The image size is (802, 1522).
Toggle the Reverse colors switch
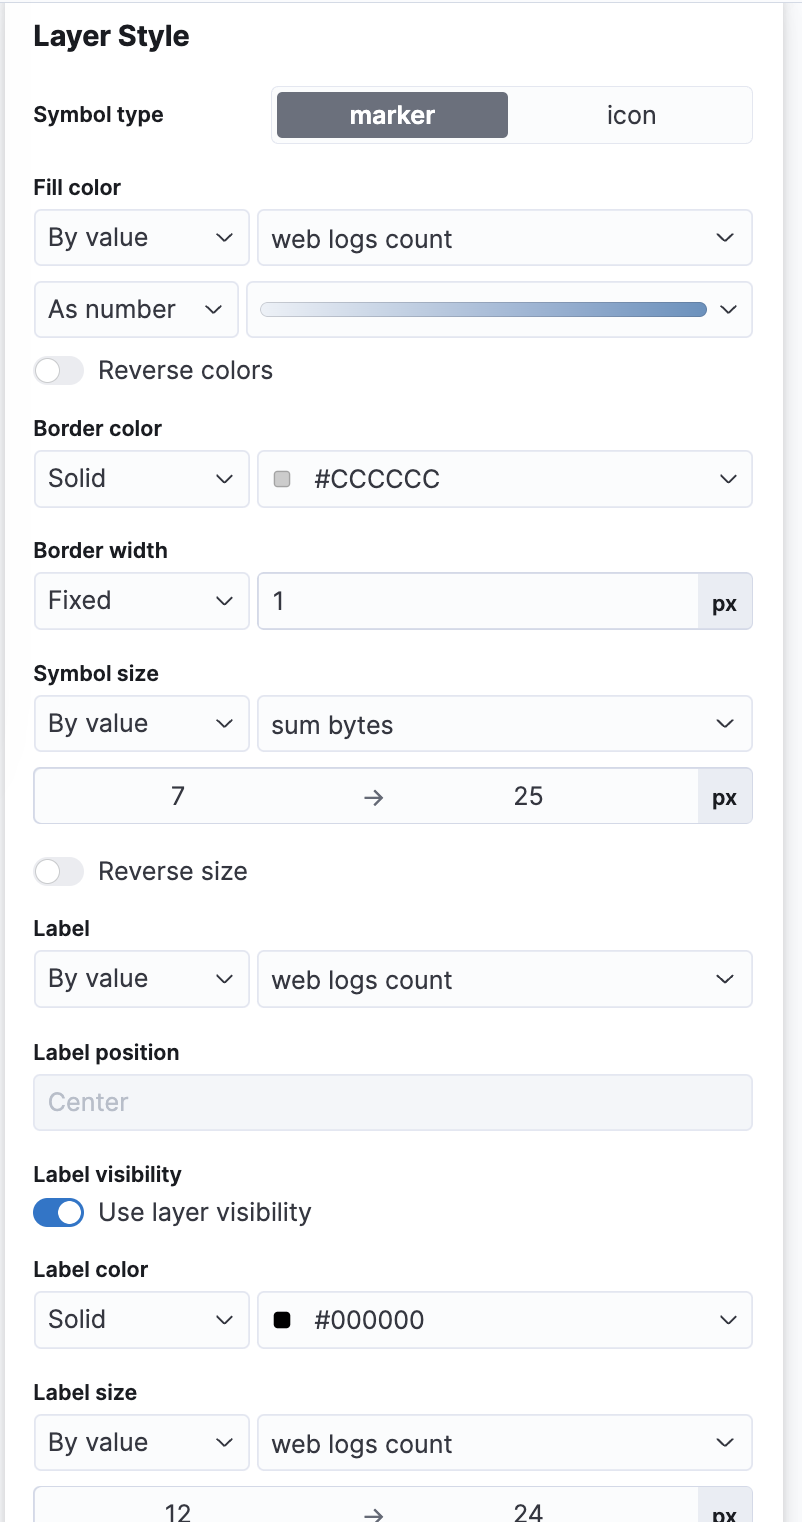coord(59,371)
